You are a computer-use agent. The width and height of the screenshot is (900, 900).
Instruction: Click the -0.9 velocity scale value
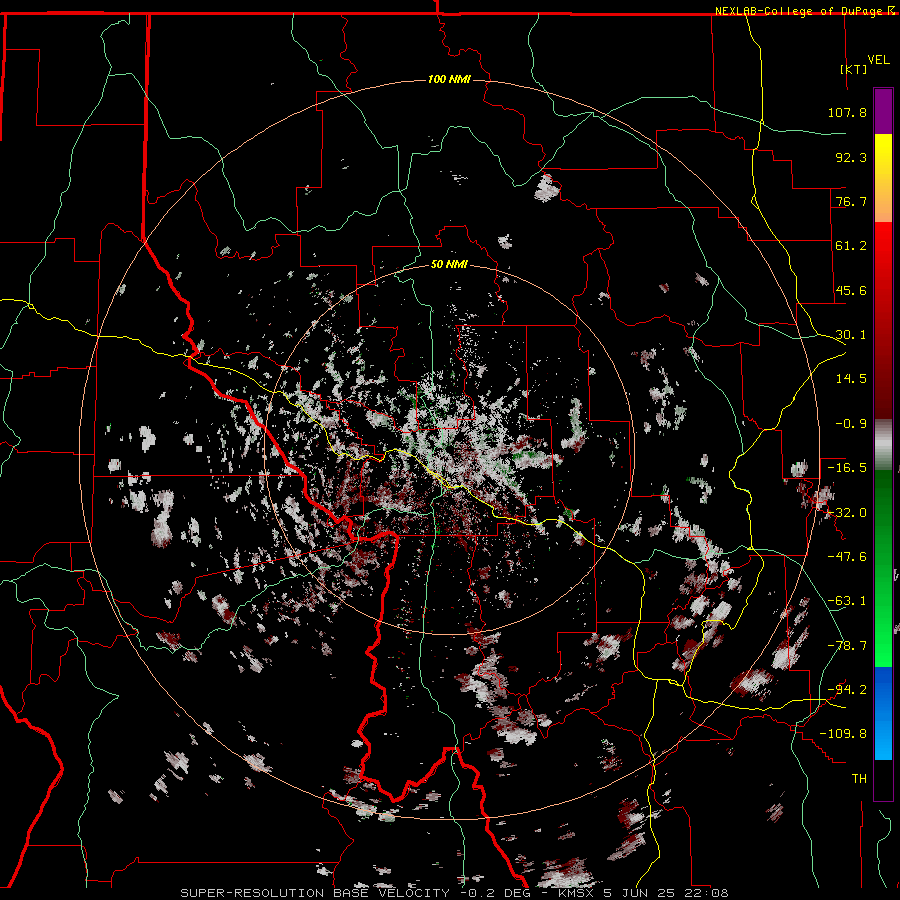(x=851, y=424)
